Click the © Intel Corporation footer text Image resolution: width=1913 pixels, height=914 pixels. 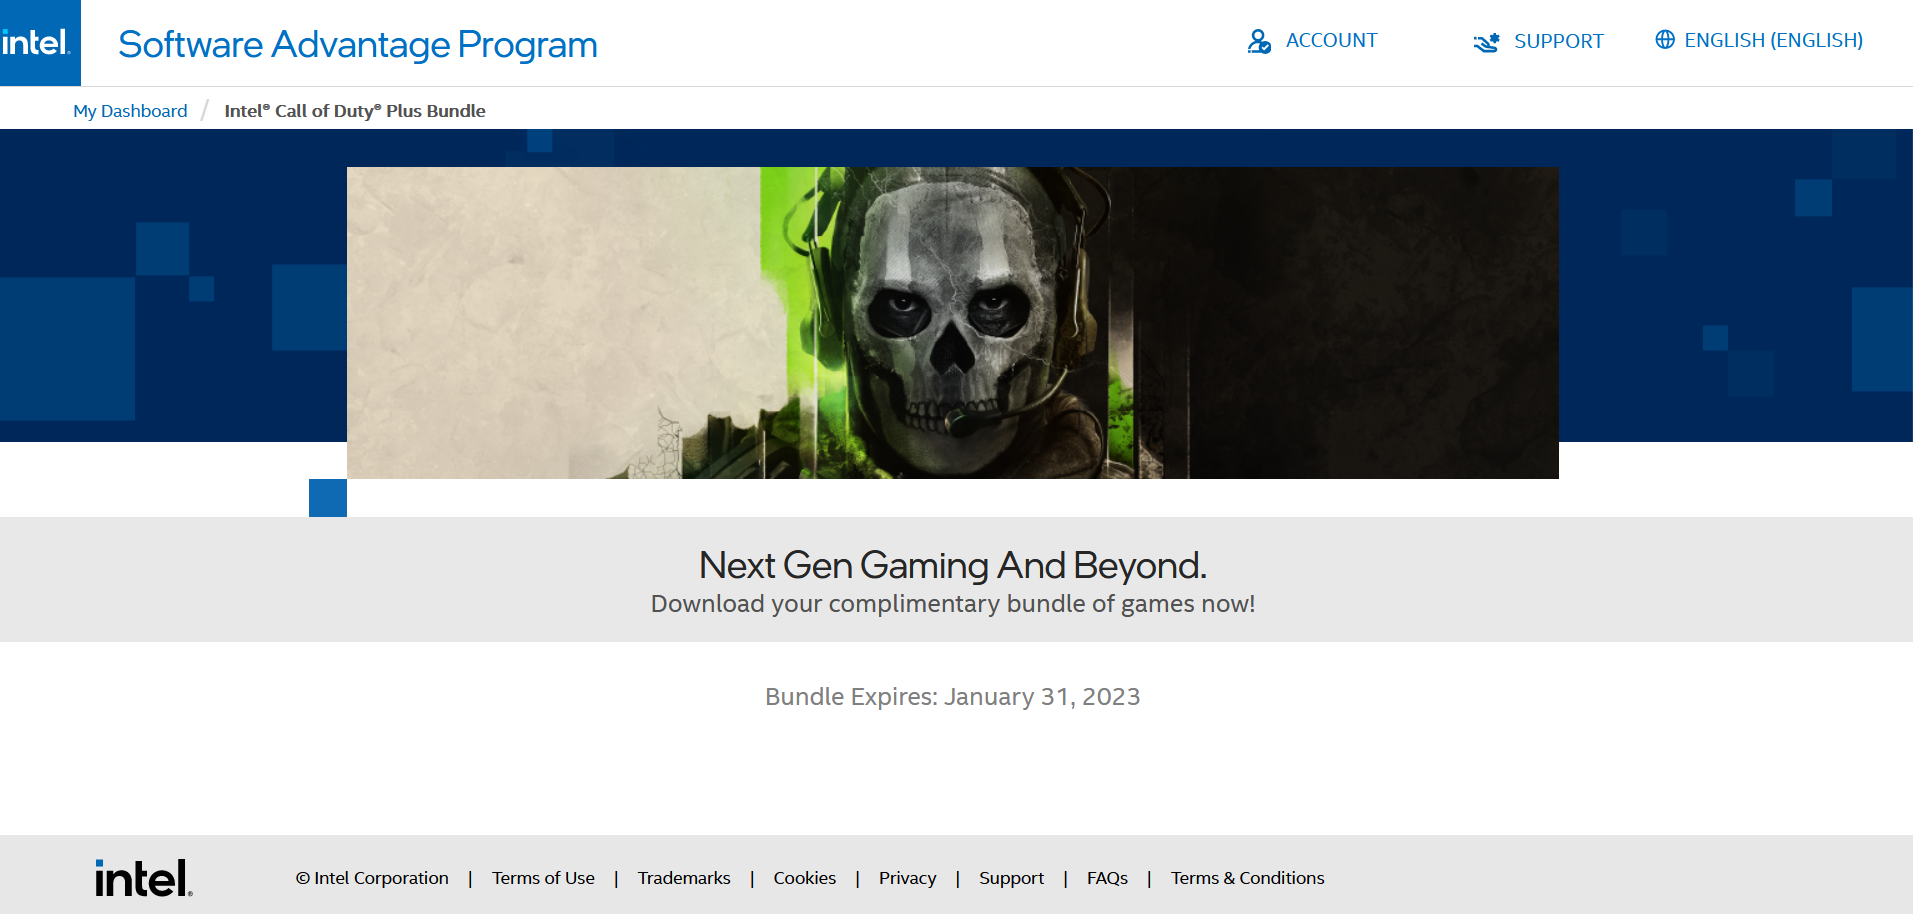(x=372, y=878)
